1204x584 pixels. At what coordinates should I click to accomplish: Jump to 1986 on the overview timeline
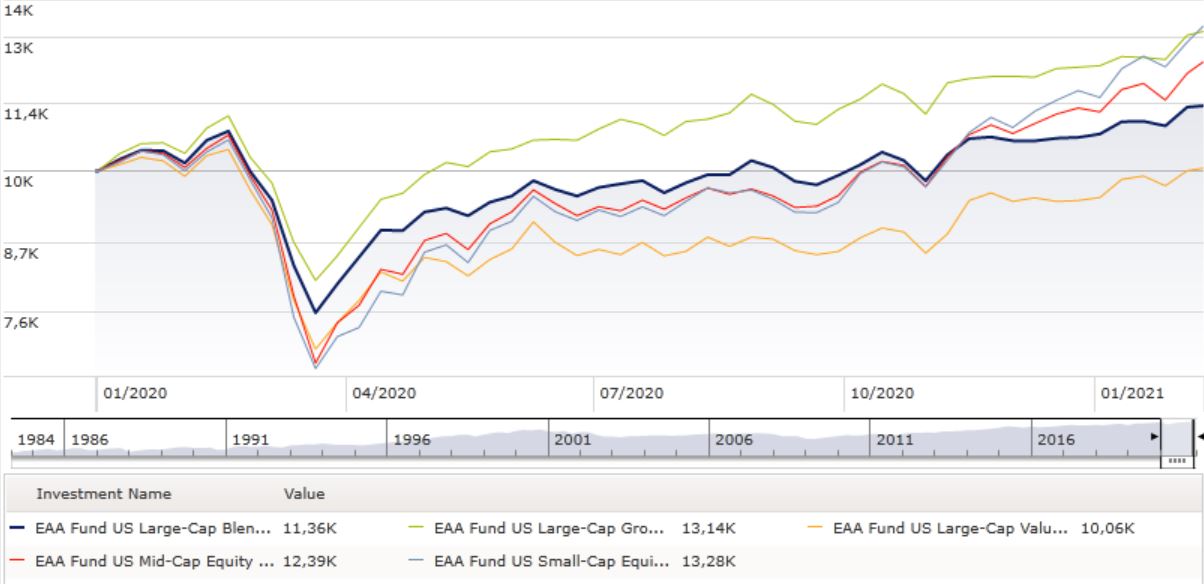90,440
